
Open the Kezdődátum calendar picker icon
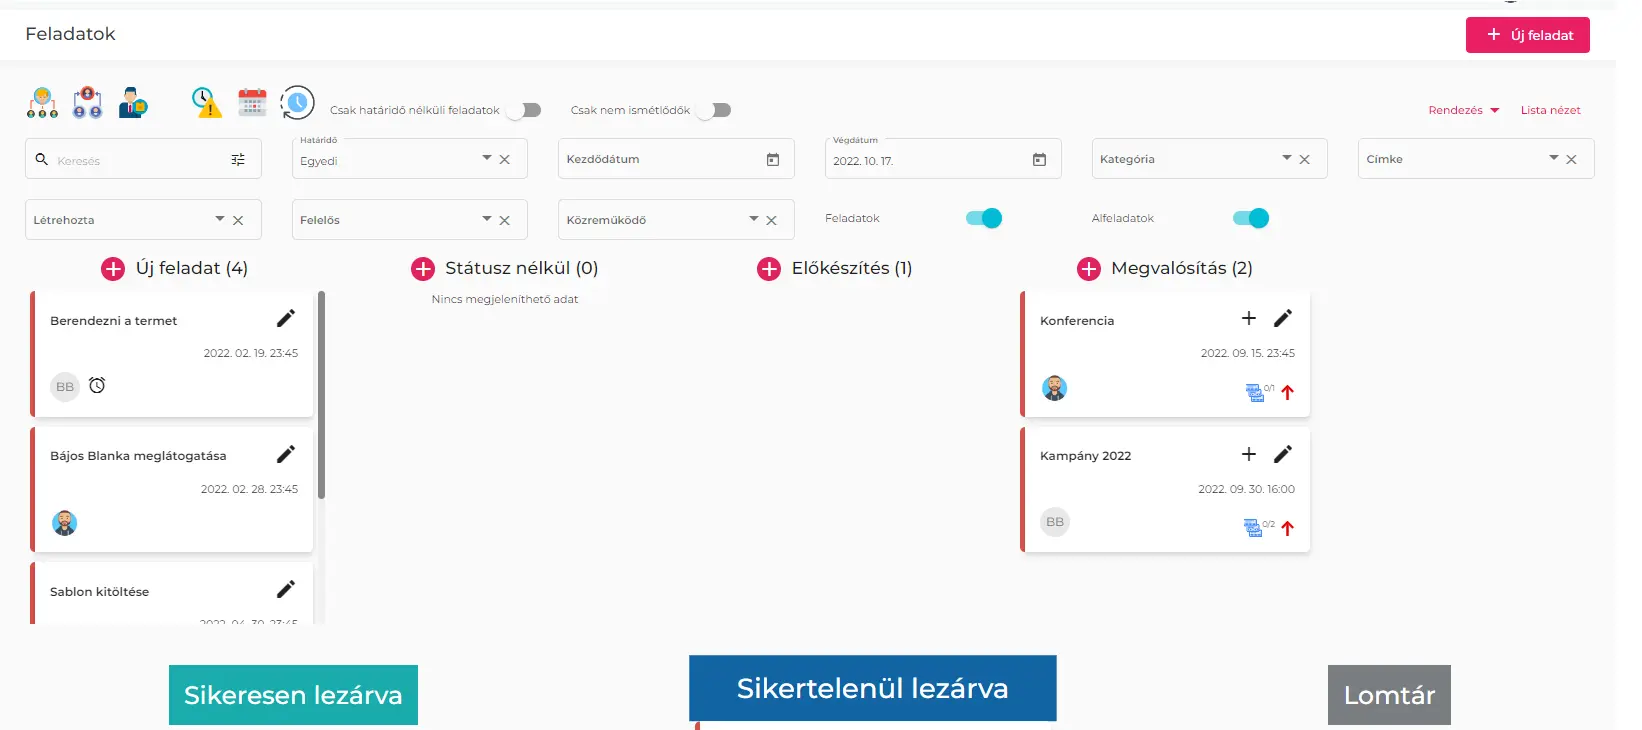point(773,160)
